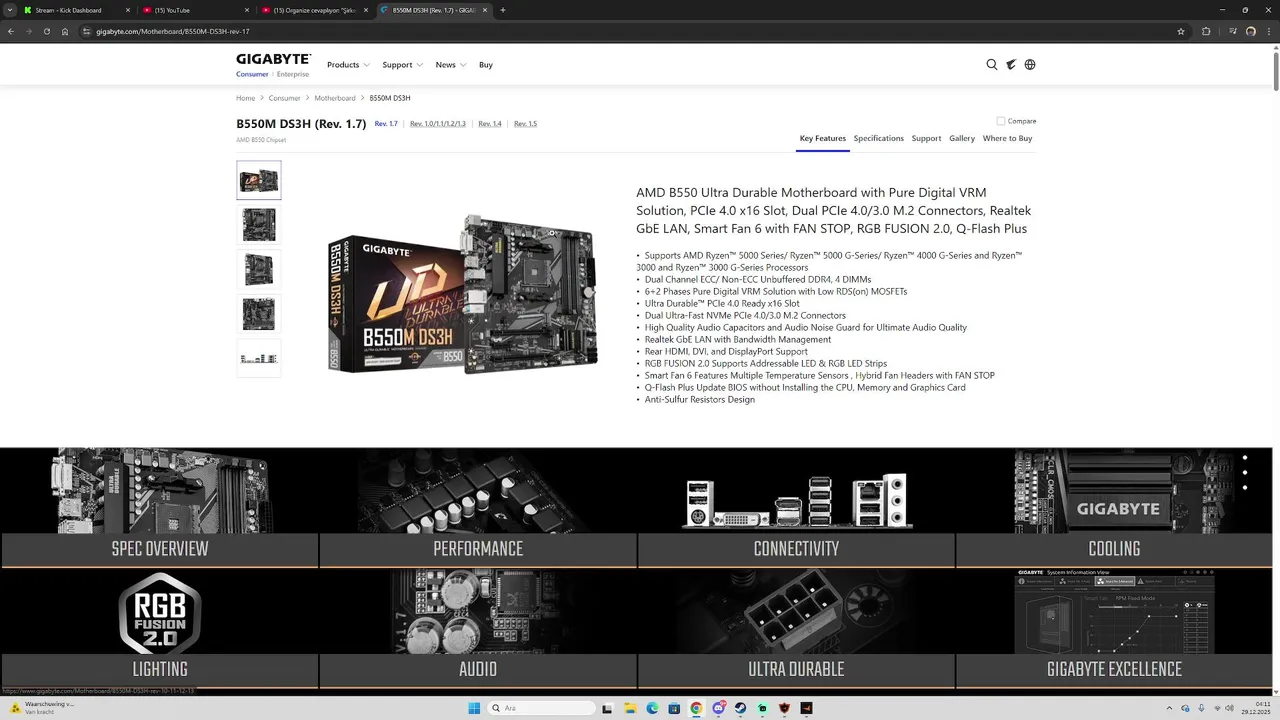Open Steam from the taskbar

pyautogui.click(x=740, y=708)
